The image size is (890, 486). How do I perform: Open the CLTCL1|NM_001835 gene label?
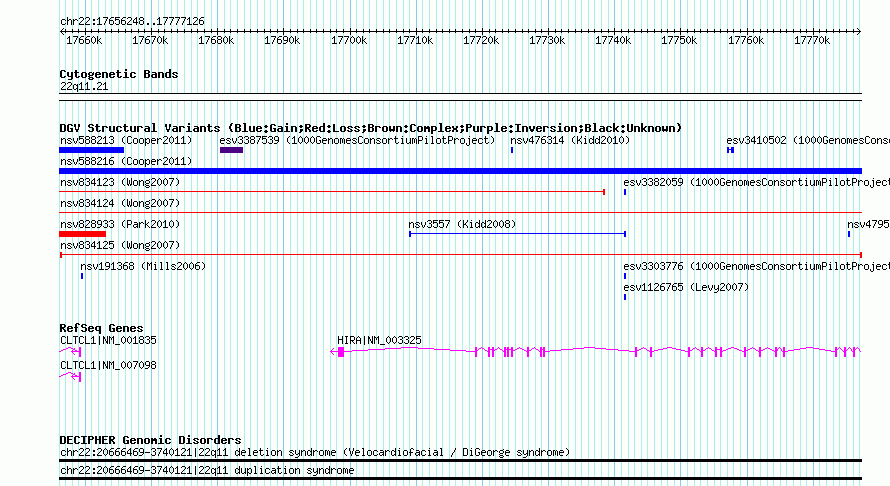pyautogui.click(x=108, y=340)
